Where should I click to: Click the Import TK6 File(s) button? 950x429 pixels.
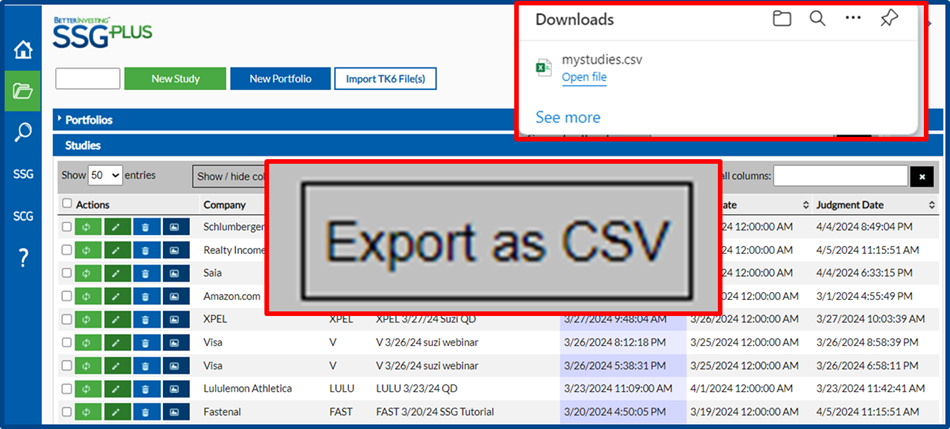coord(385,79)
